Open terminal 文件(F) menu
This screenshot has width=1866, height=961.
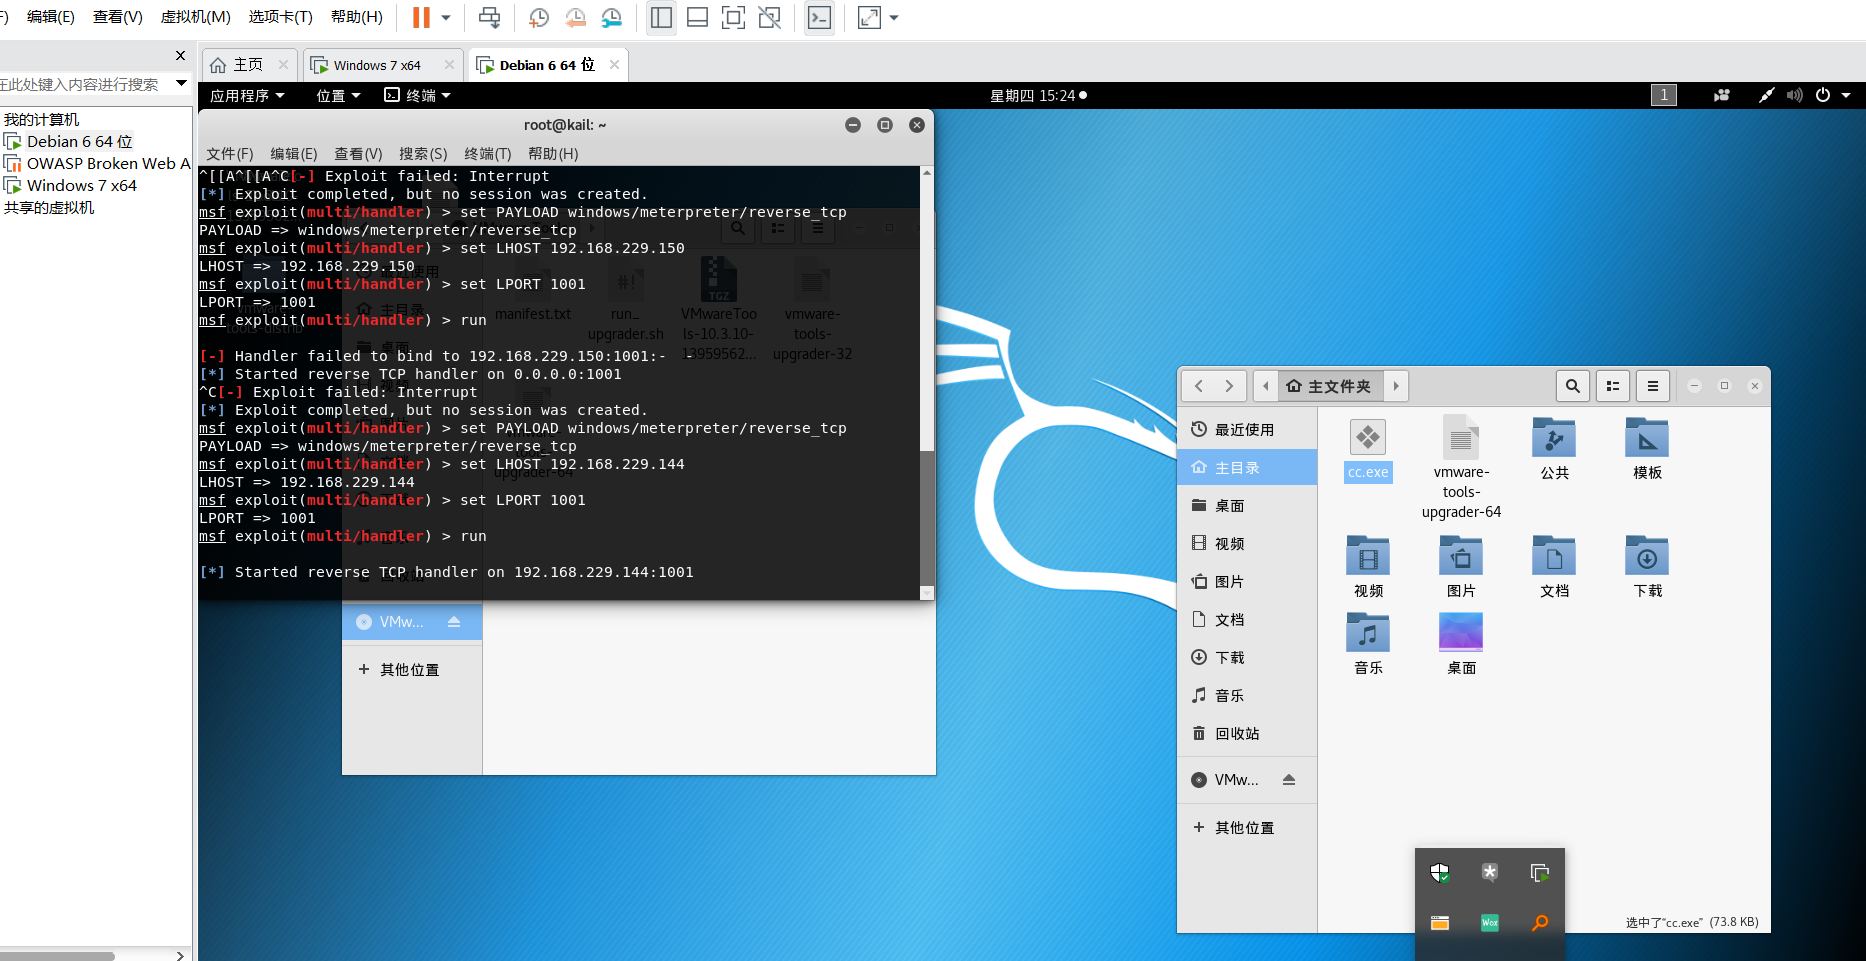[x=230, y=153]
